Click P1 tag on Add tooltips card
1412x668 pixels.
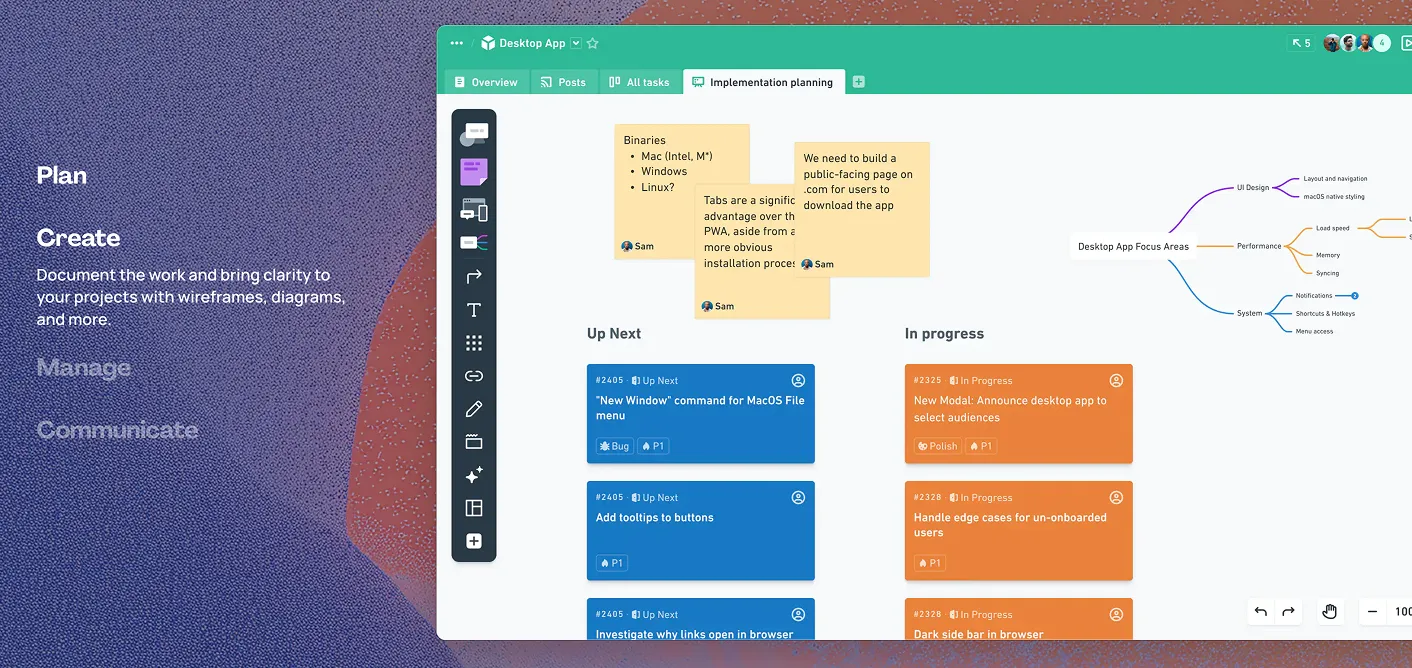click(x=611, y=563)
